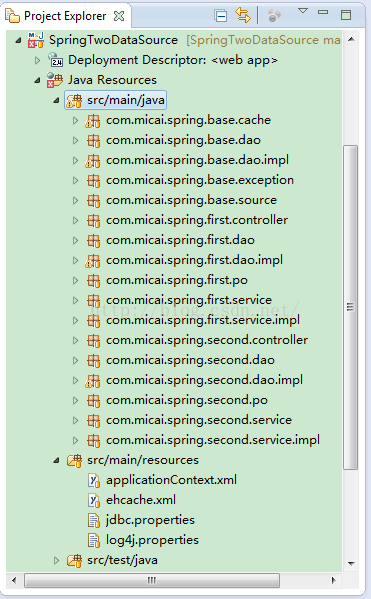
Task: Expand com.micai.spring.base.exception package
Action: 76,180
